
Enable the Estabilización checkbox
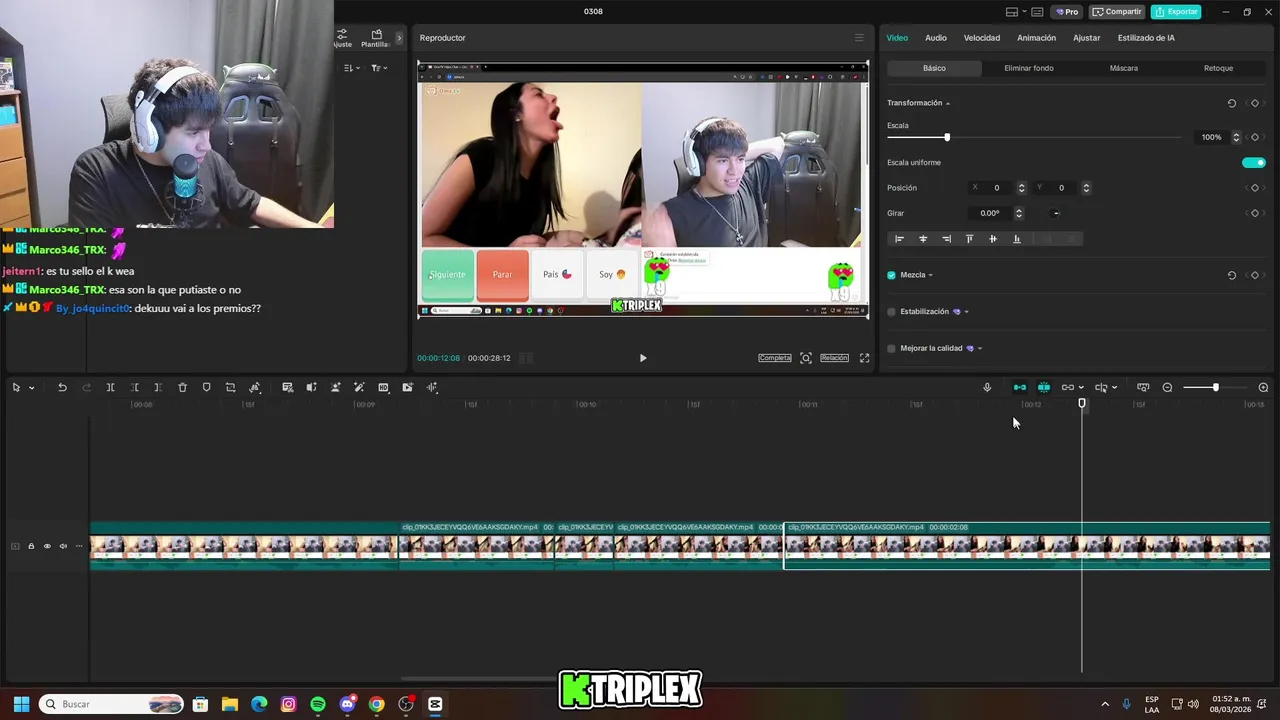(891, 312)
